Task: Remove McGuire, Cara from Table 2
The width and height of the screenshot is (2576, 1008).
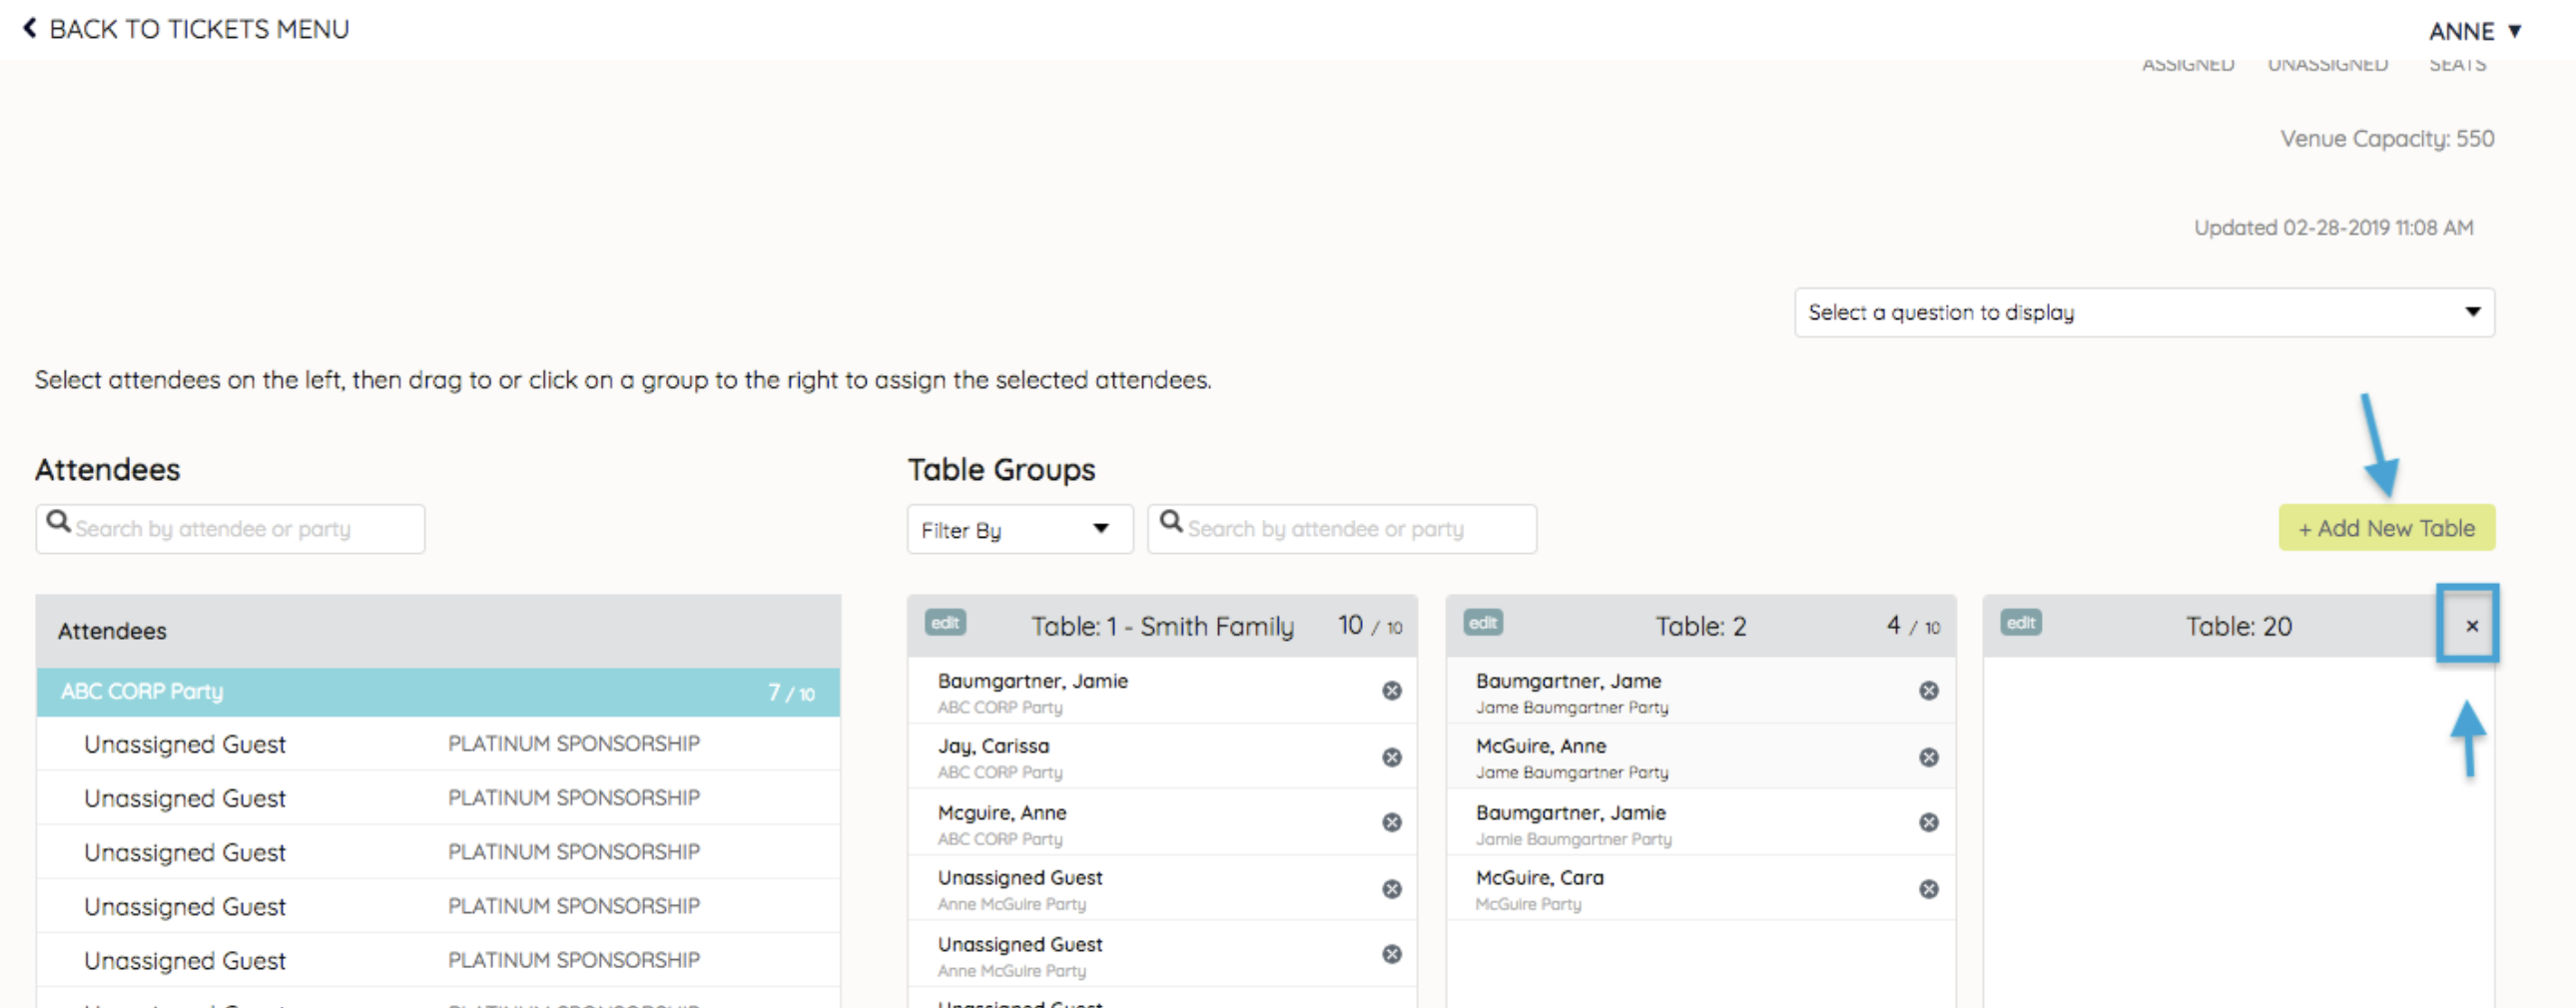Action: (x=1929, y=888)
